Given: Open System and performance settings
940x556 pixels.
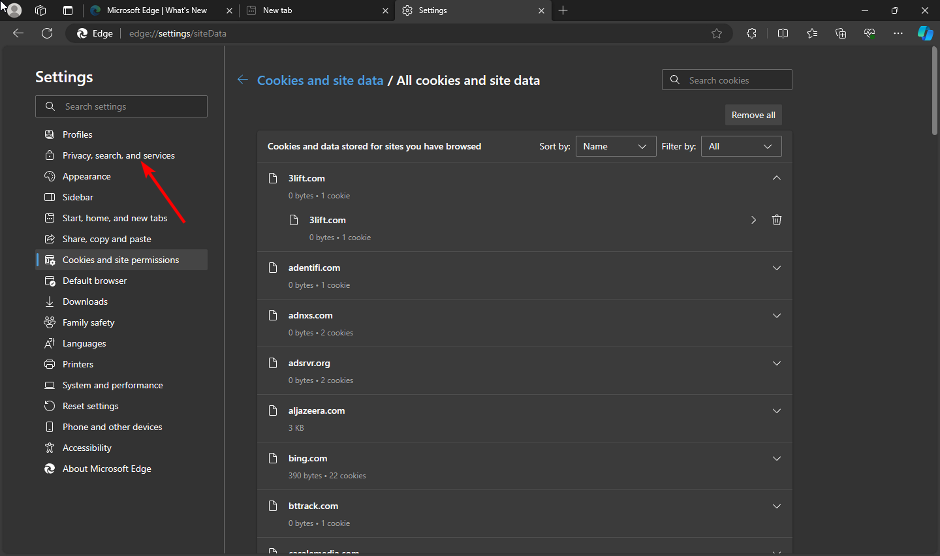Looking at the screenshot, I should pos(121,385).
